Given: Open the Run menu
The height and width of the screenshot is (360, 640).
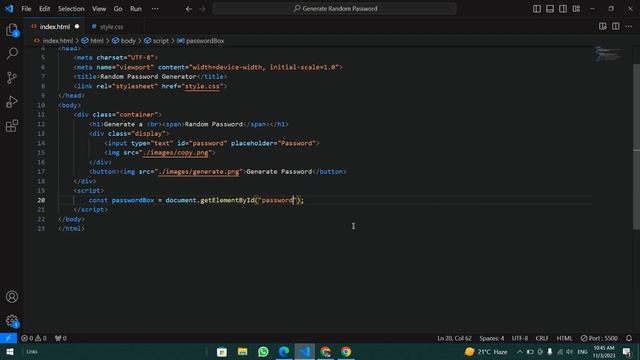Looking at the screenshot, I should [136, 9].
